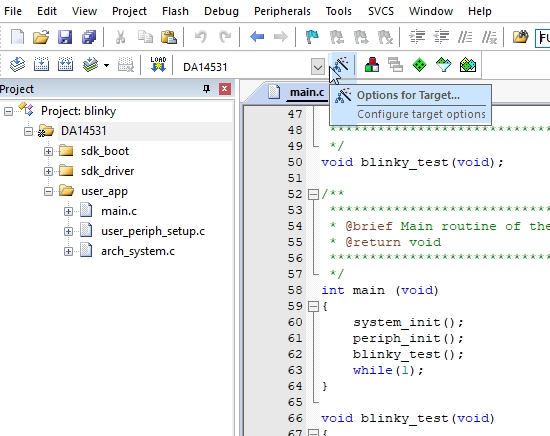Image resolution: width=550 pixels, height=436 pixels.
Task: Open the Debug menu
Action: (x=221, y=11)
